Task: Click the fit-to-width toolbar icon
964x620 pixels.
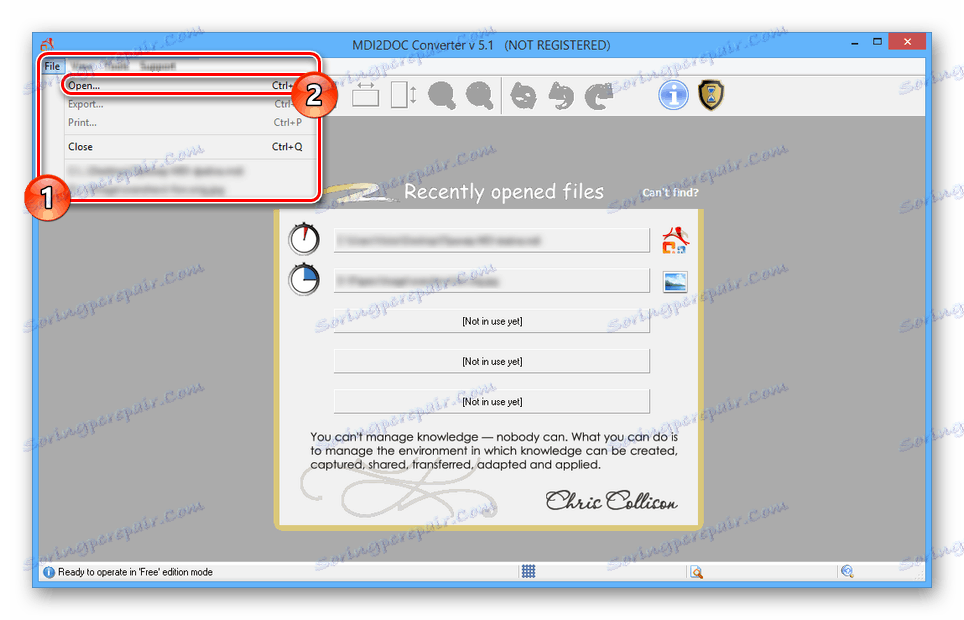Action: point(365,95)
